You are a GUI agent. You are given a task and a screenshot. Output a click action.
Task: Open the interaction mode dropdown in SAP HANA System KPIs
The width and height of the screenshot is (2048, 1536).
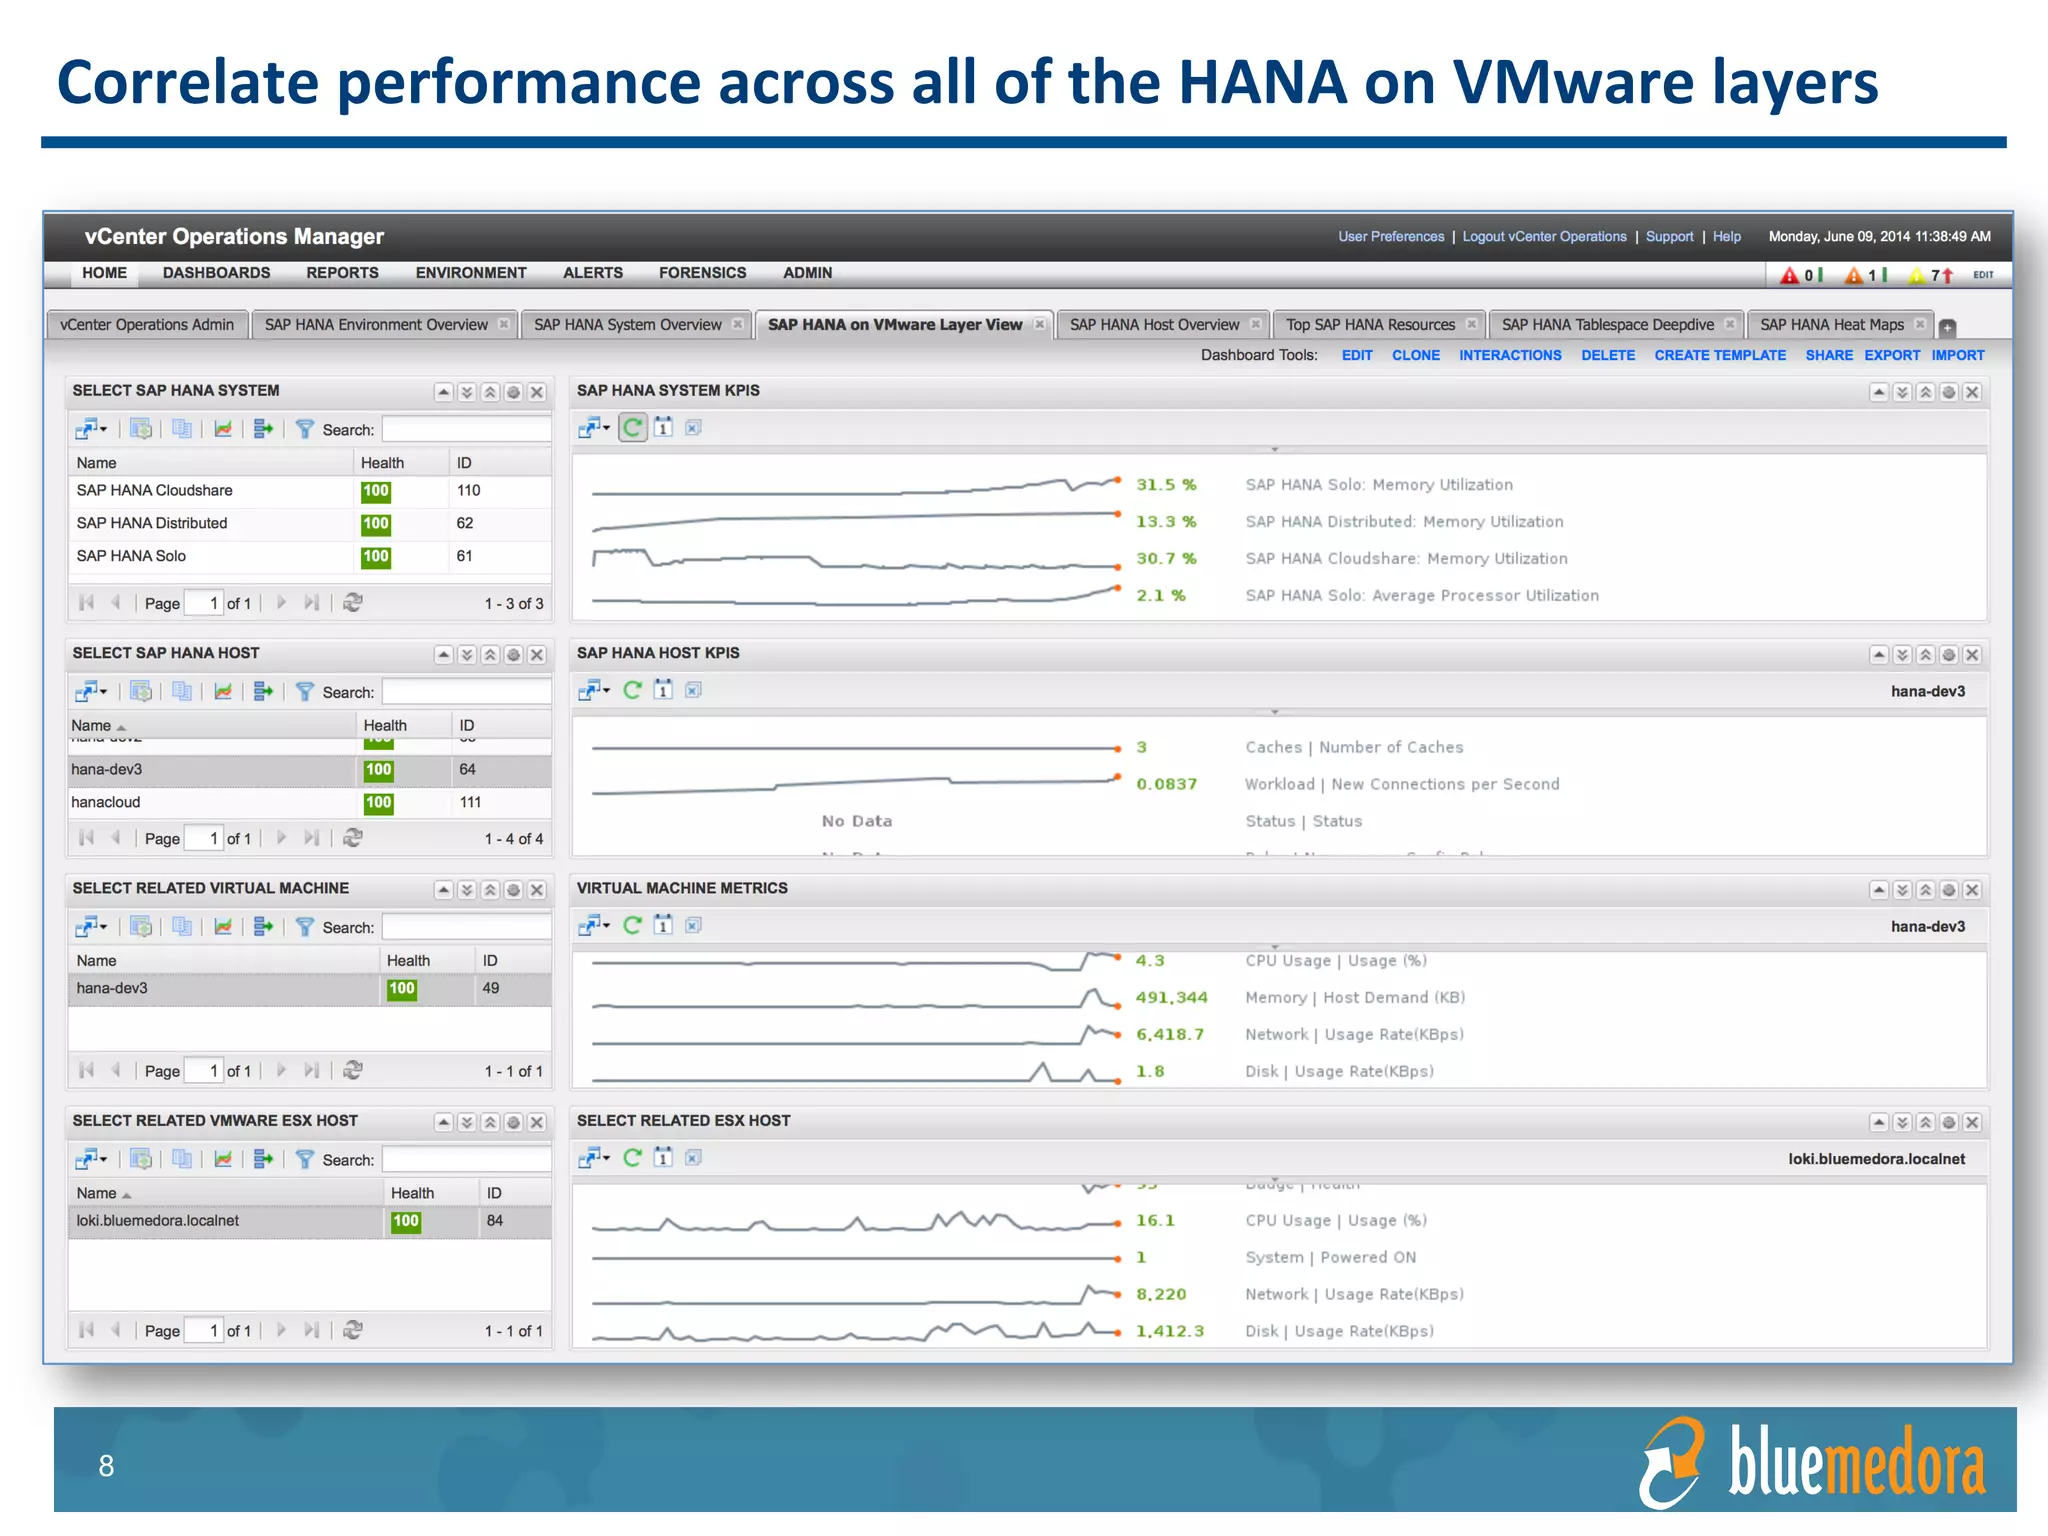click(x=594, y=428)
